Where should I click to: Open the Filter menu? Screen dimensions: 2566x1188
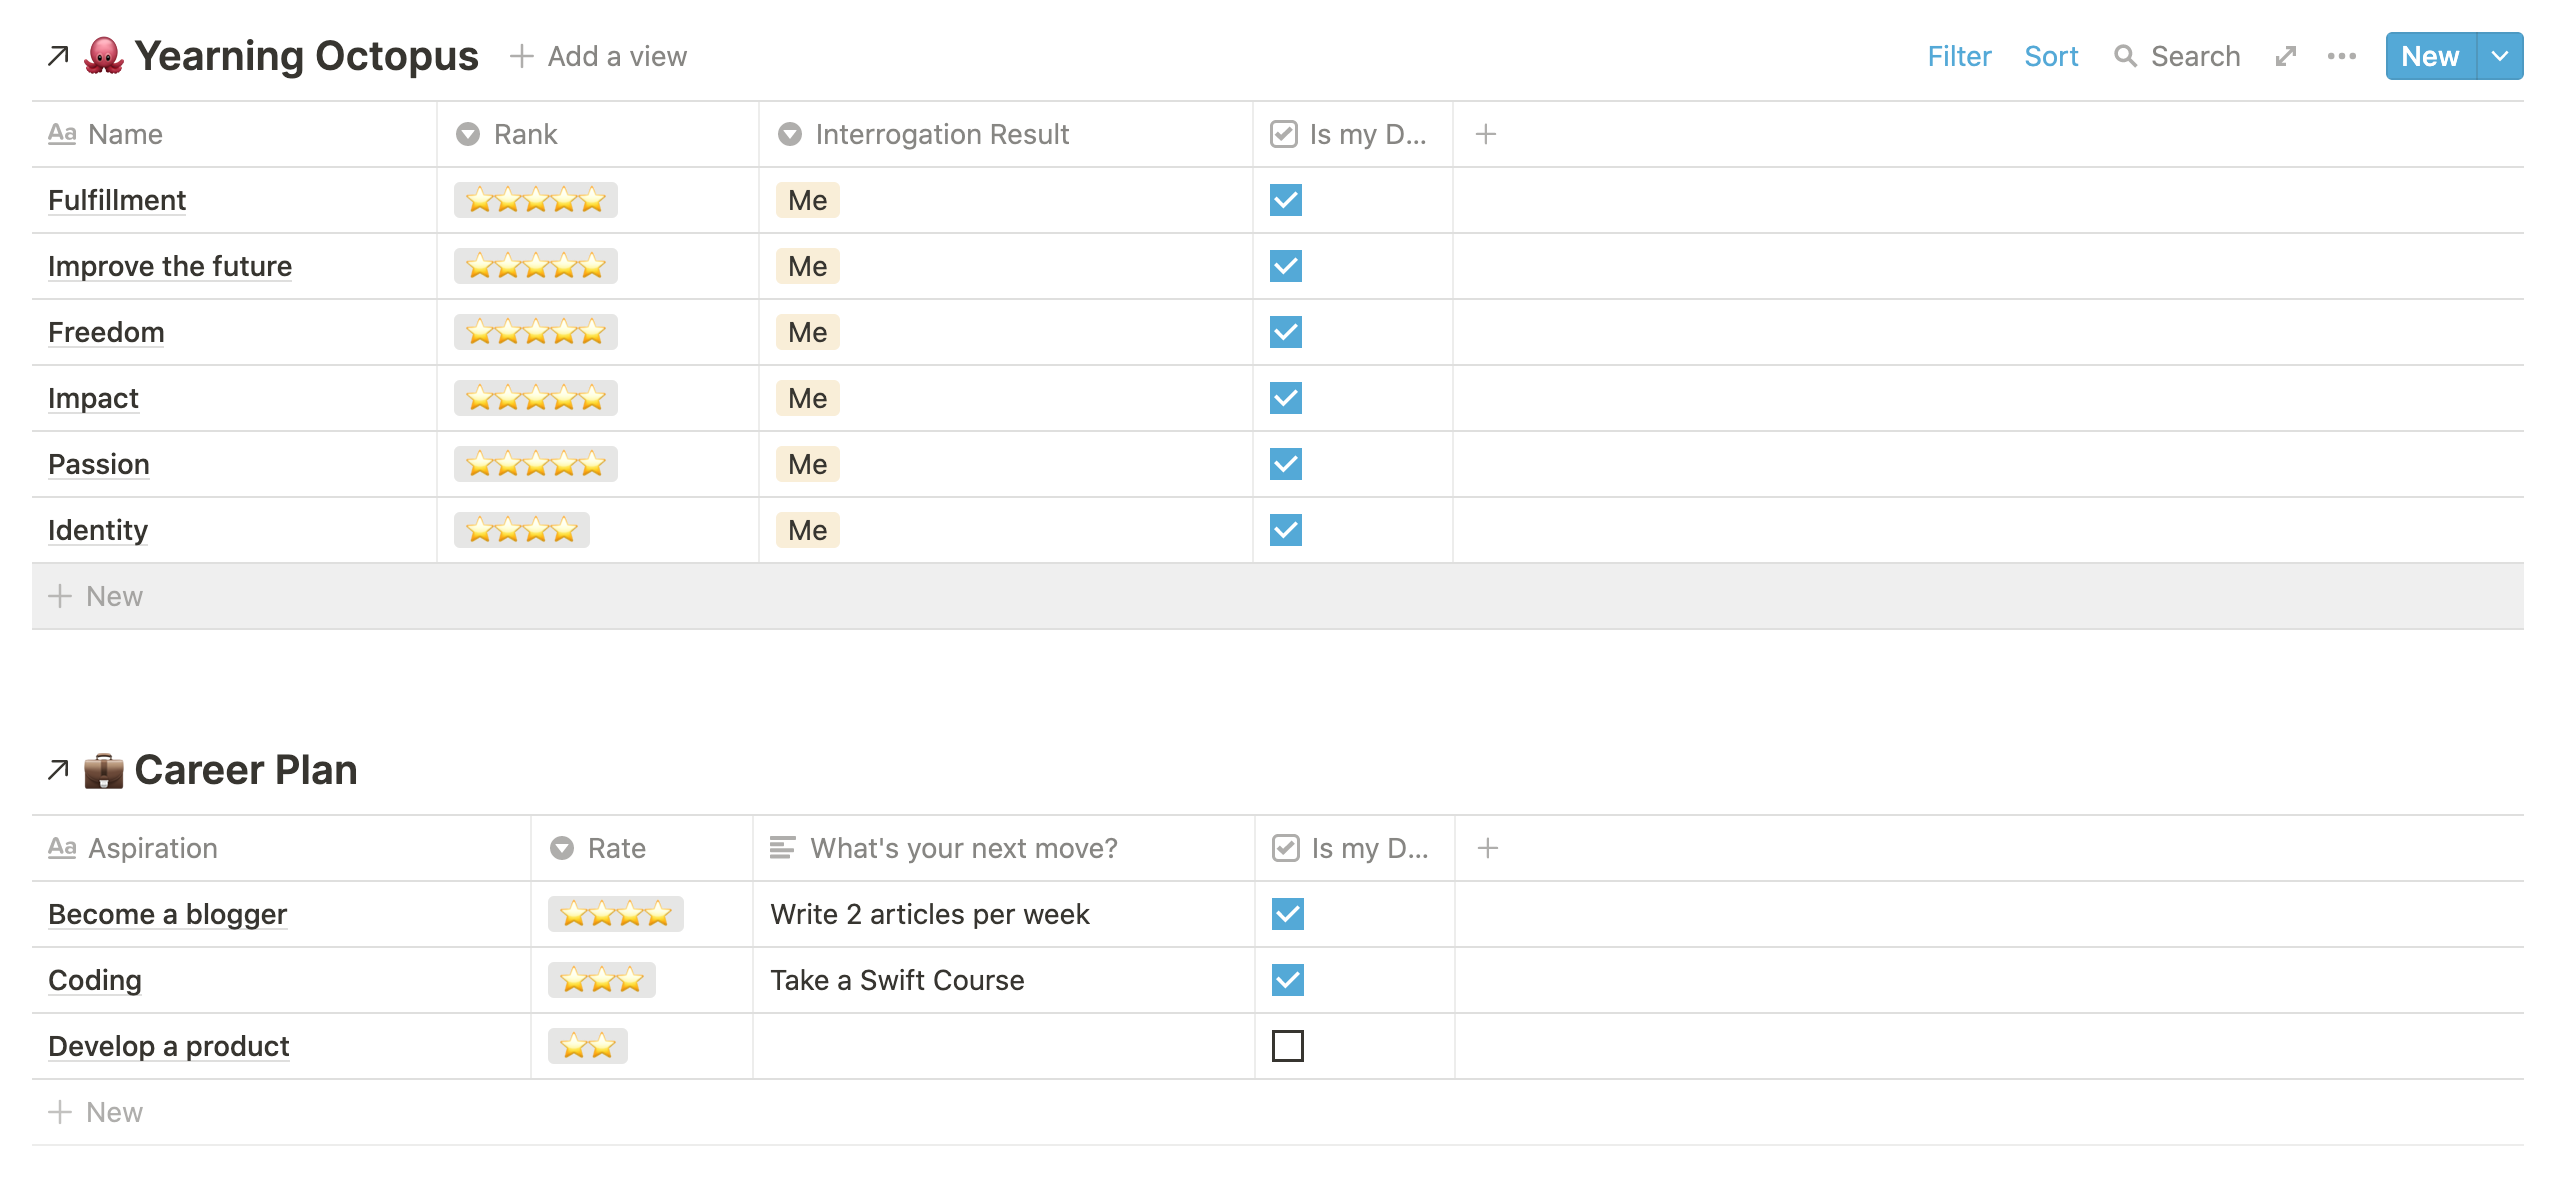[1959, 57]
